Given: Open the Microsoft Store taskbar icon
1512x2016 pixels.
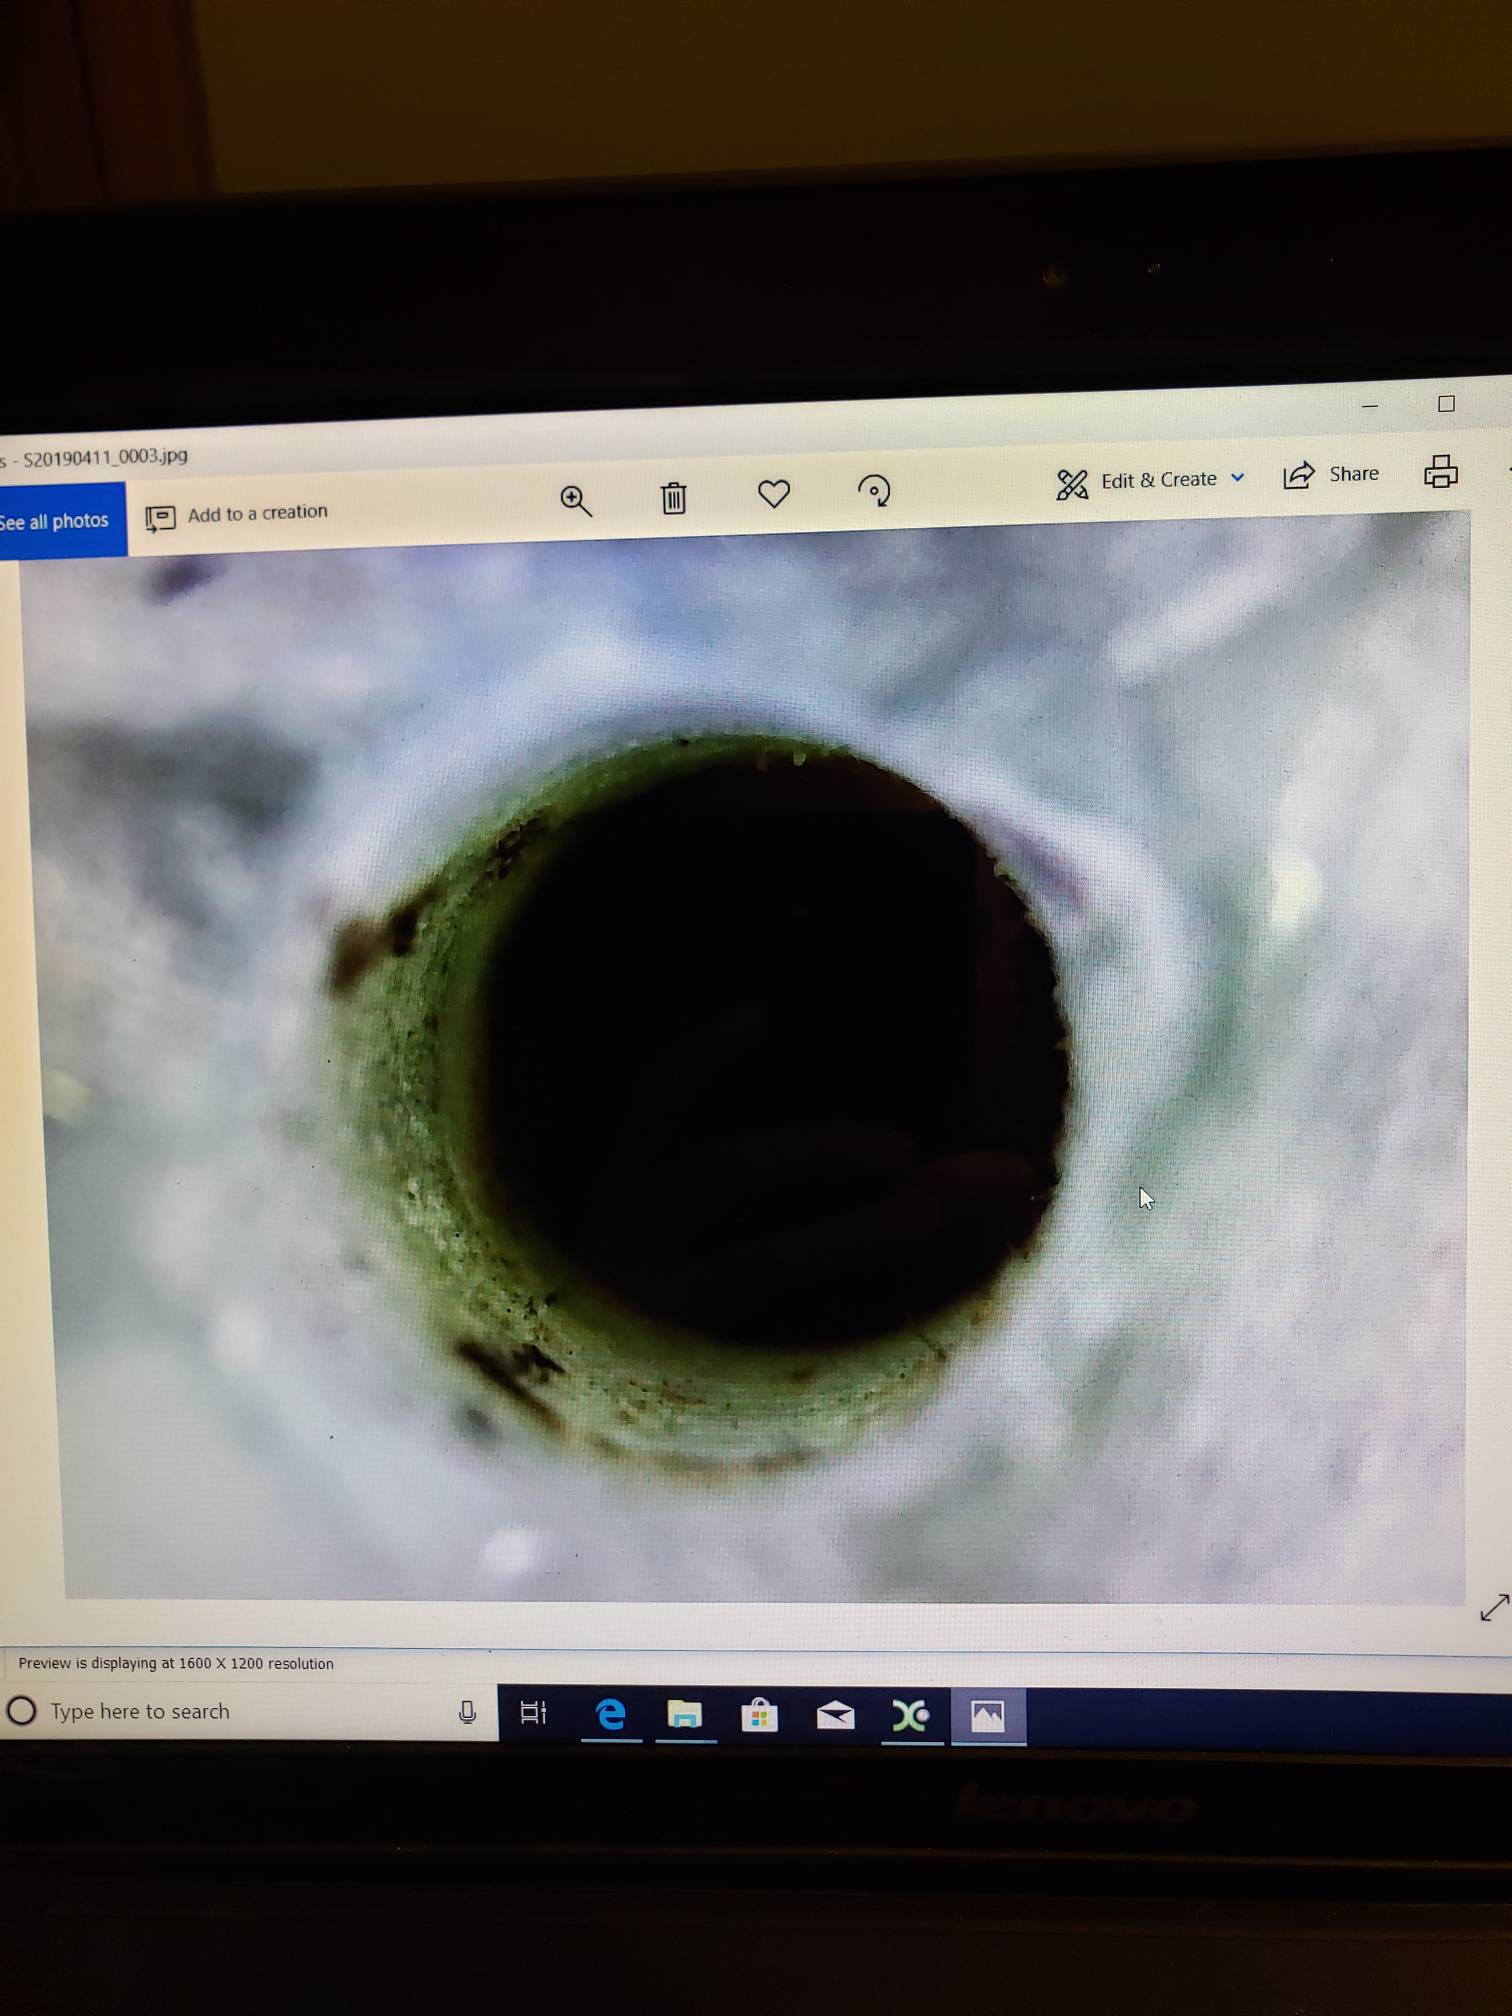Looking at the screenshot, I should pyautogui.click(x=760, y=1716).
